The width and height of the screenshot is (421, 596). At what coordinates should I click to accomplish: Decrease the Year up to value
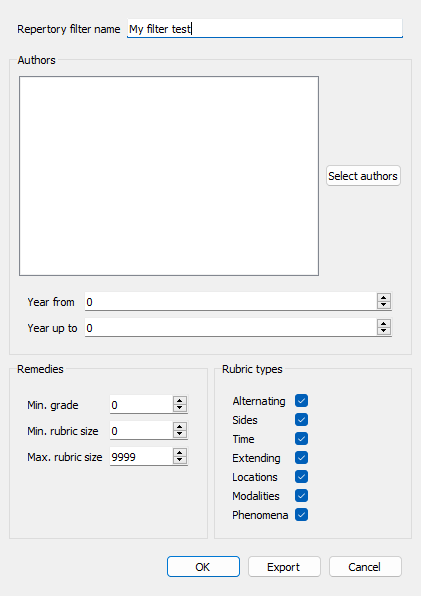(x=384, y=331)
